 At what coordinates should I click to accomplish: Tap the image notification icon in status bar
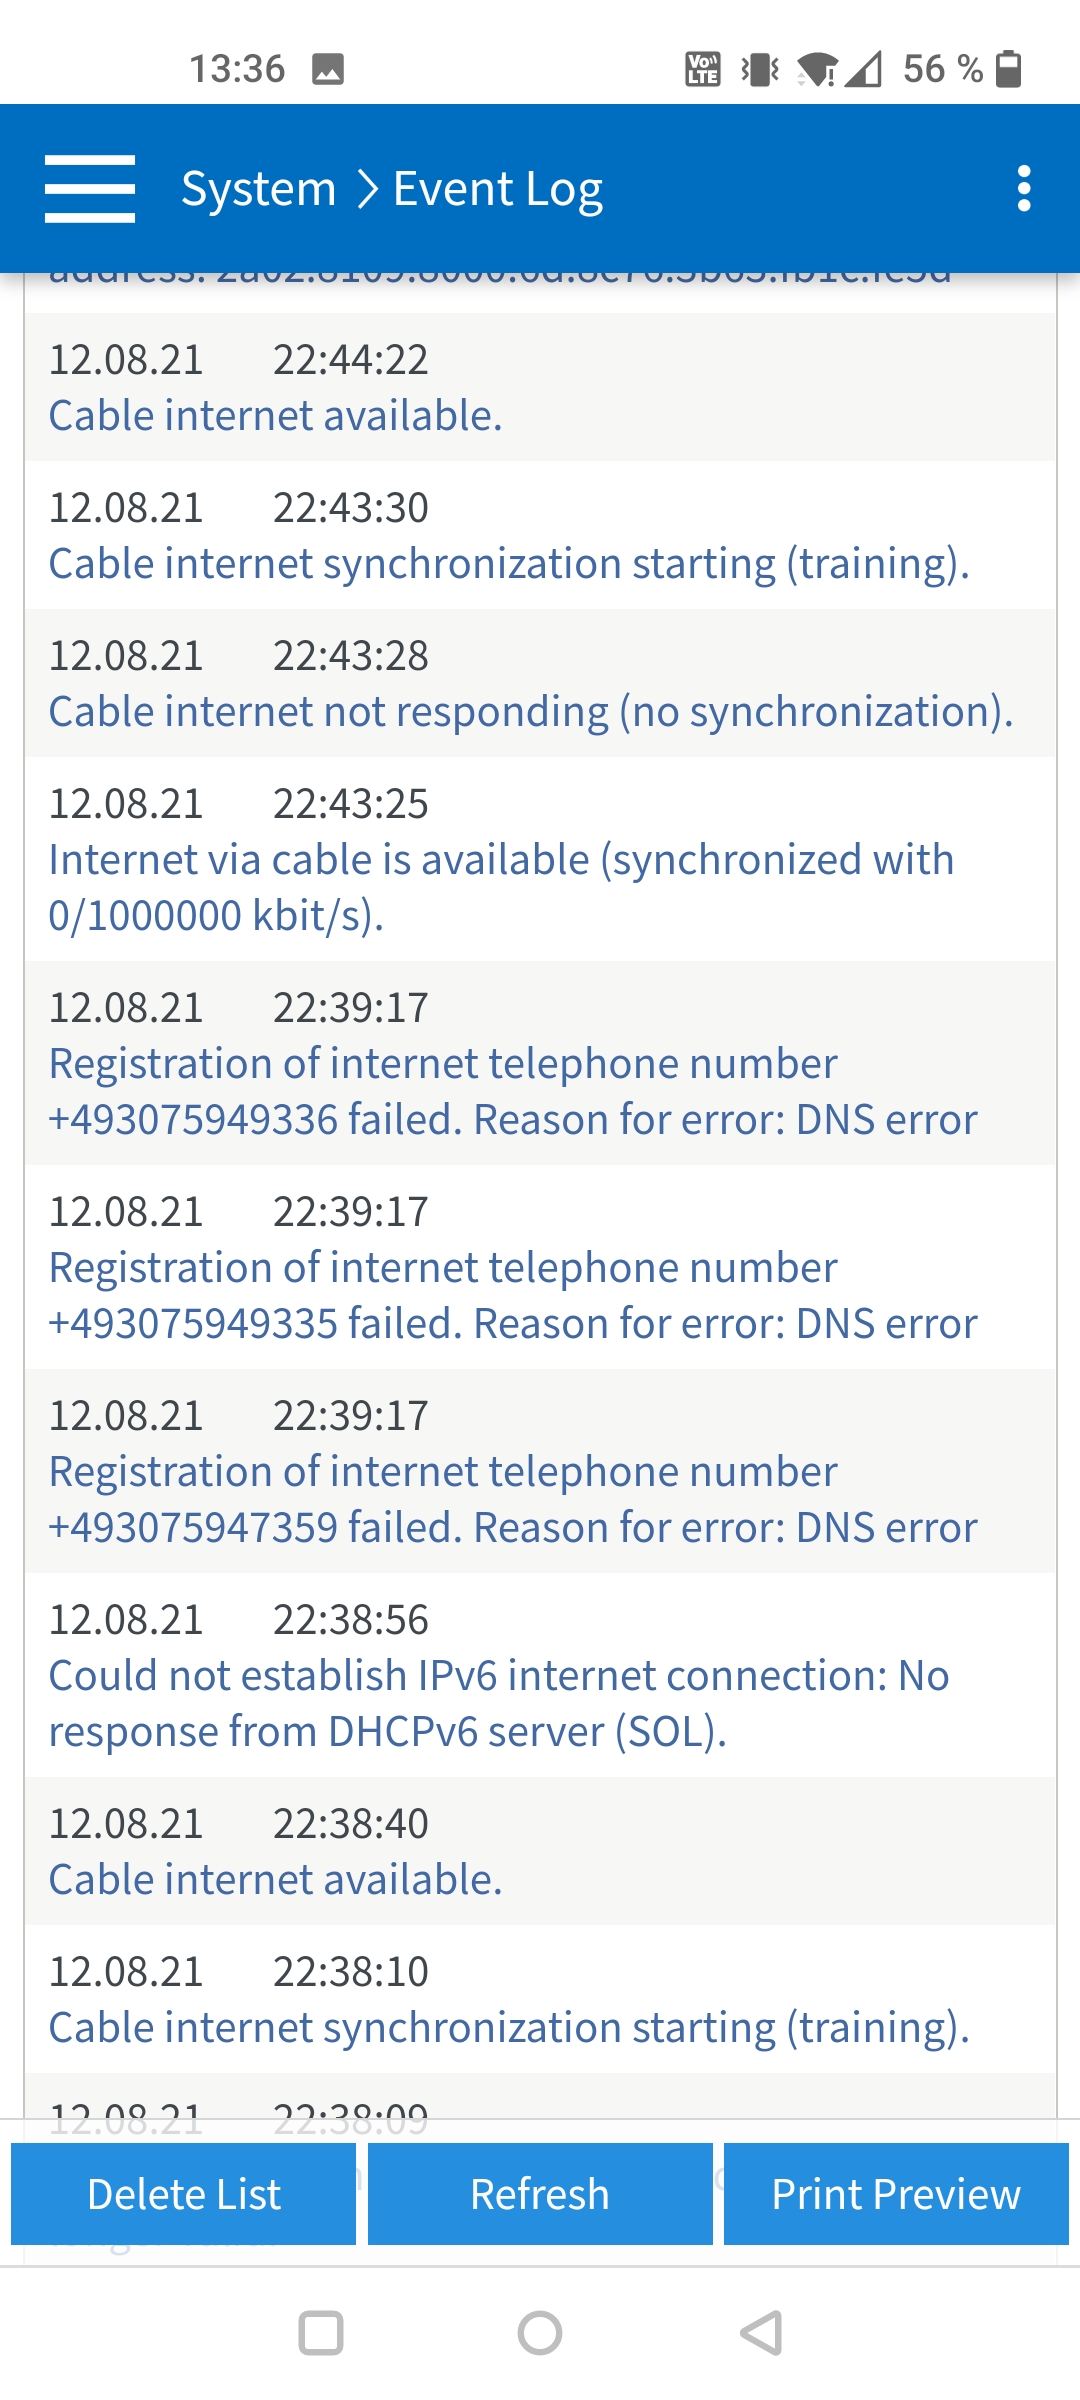pyautogui.click(x=328, y=69)
